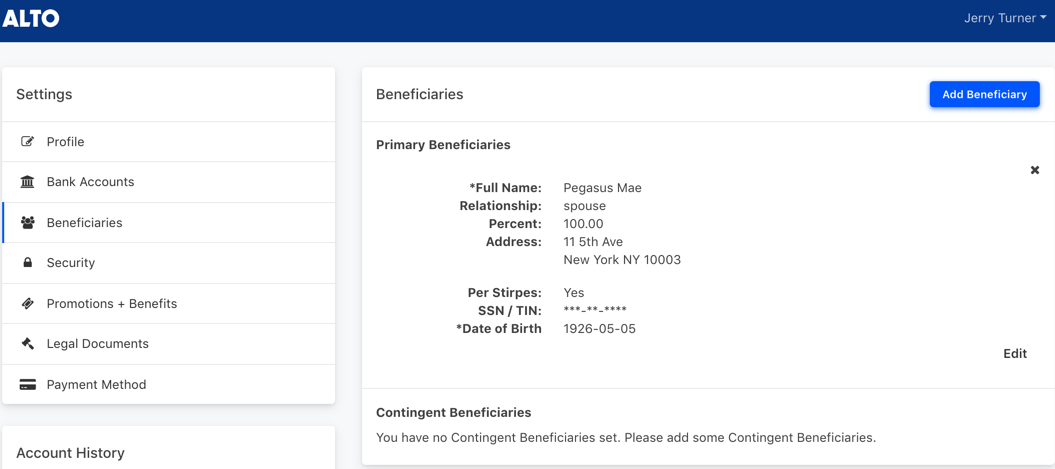Screen dimensions: 1055x469
Task: Click the ALTO logo in header
Action: (31, 18)
